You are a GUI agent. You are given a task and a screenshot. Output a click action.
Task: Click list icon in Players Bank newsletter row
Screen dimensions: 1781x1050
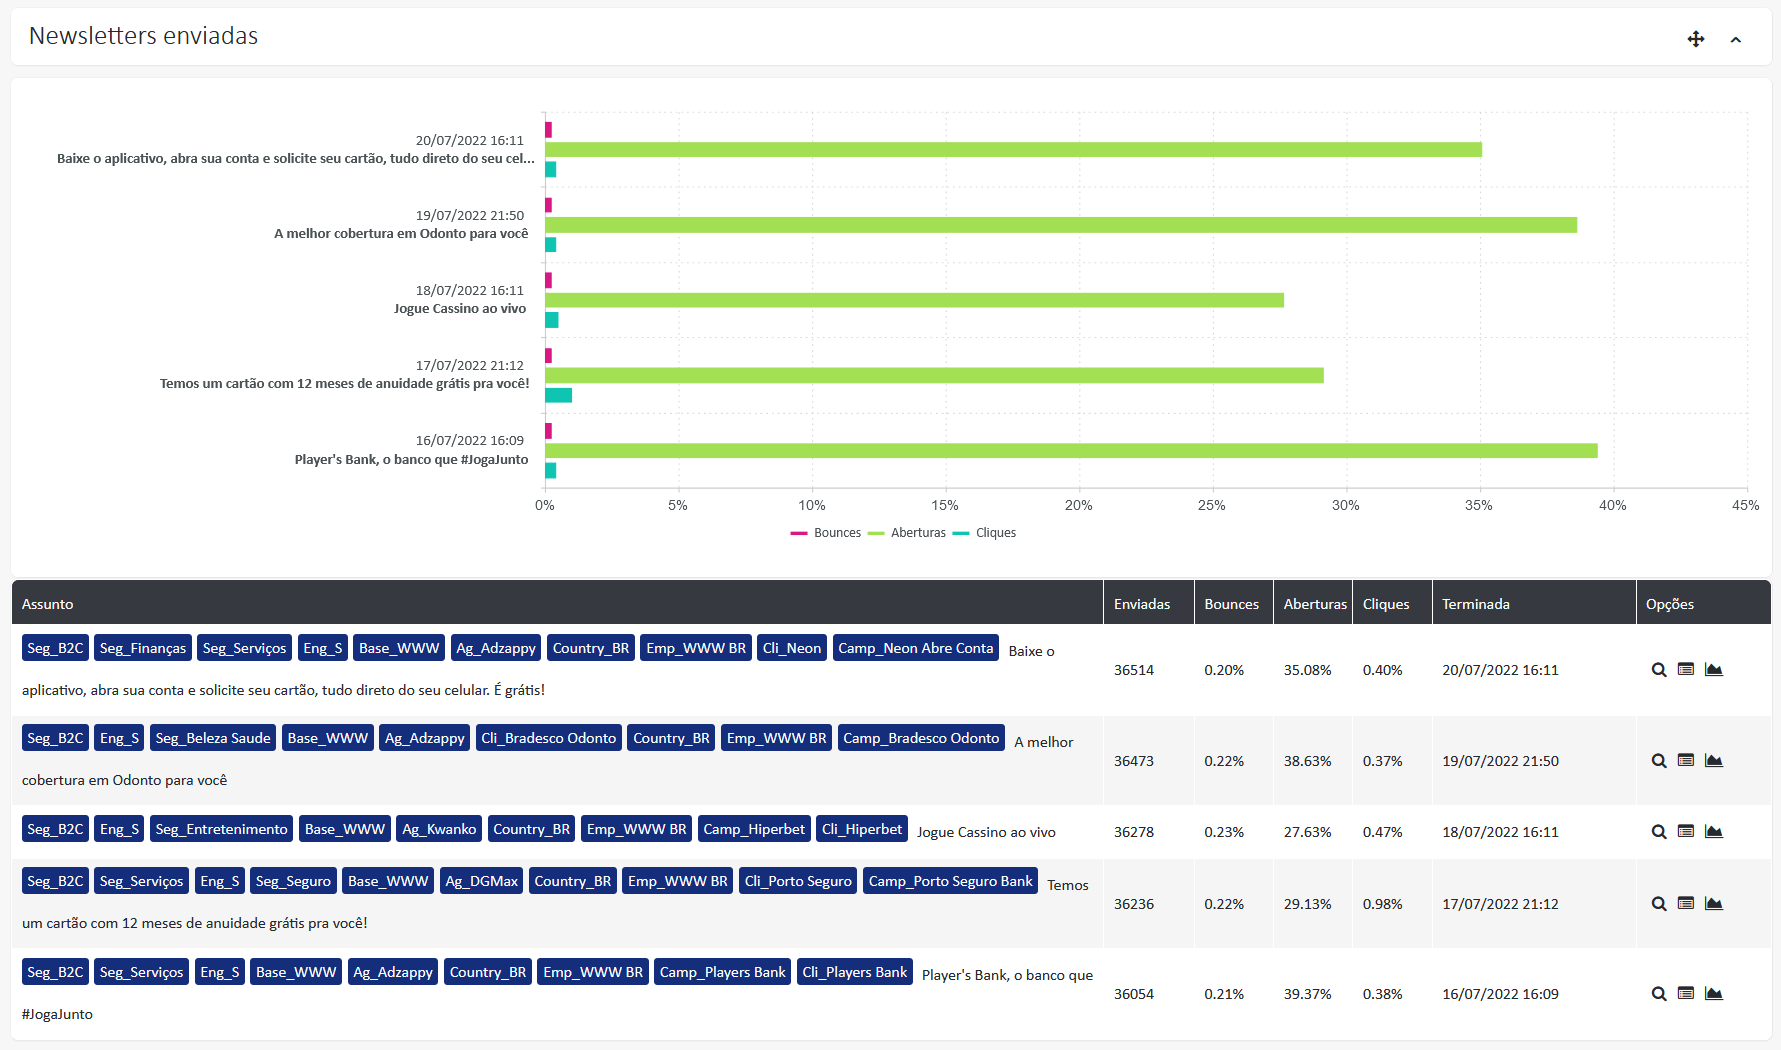[1686, 994]
